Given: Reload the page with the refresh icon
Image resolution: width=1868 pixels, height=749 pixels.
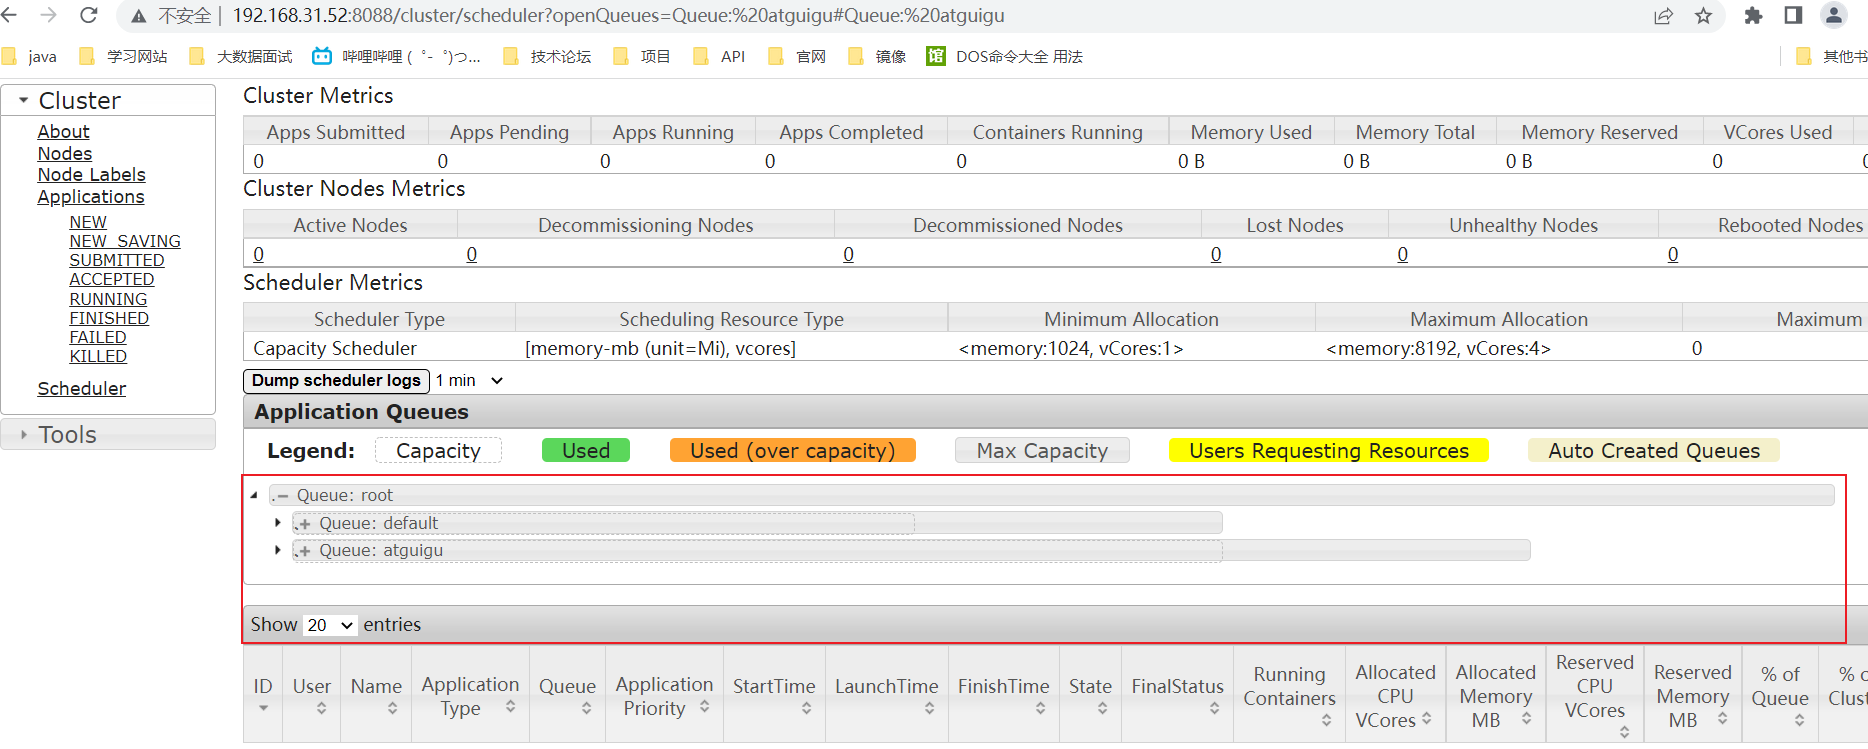Looking at the screenshot, I should coord(88,15).
